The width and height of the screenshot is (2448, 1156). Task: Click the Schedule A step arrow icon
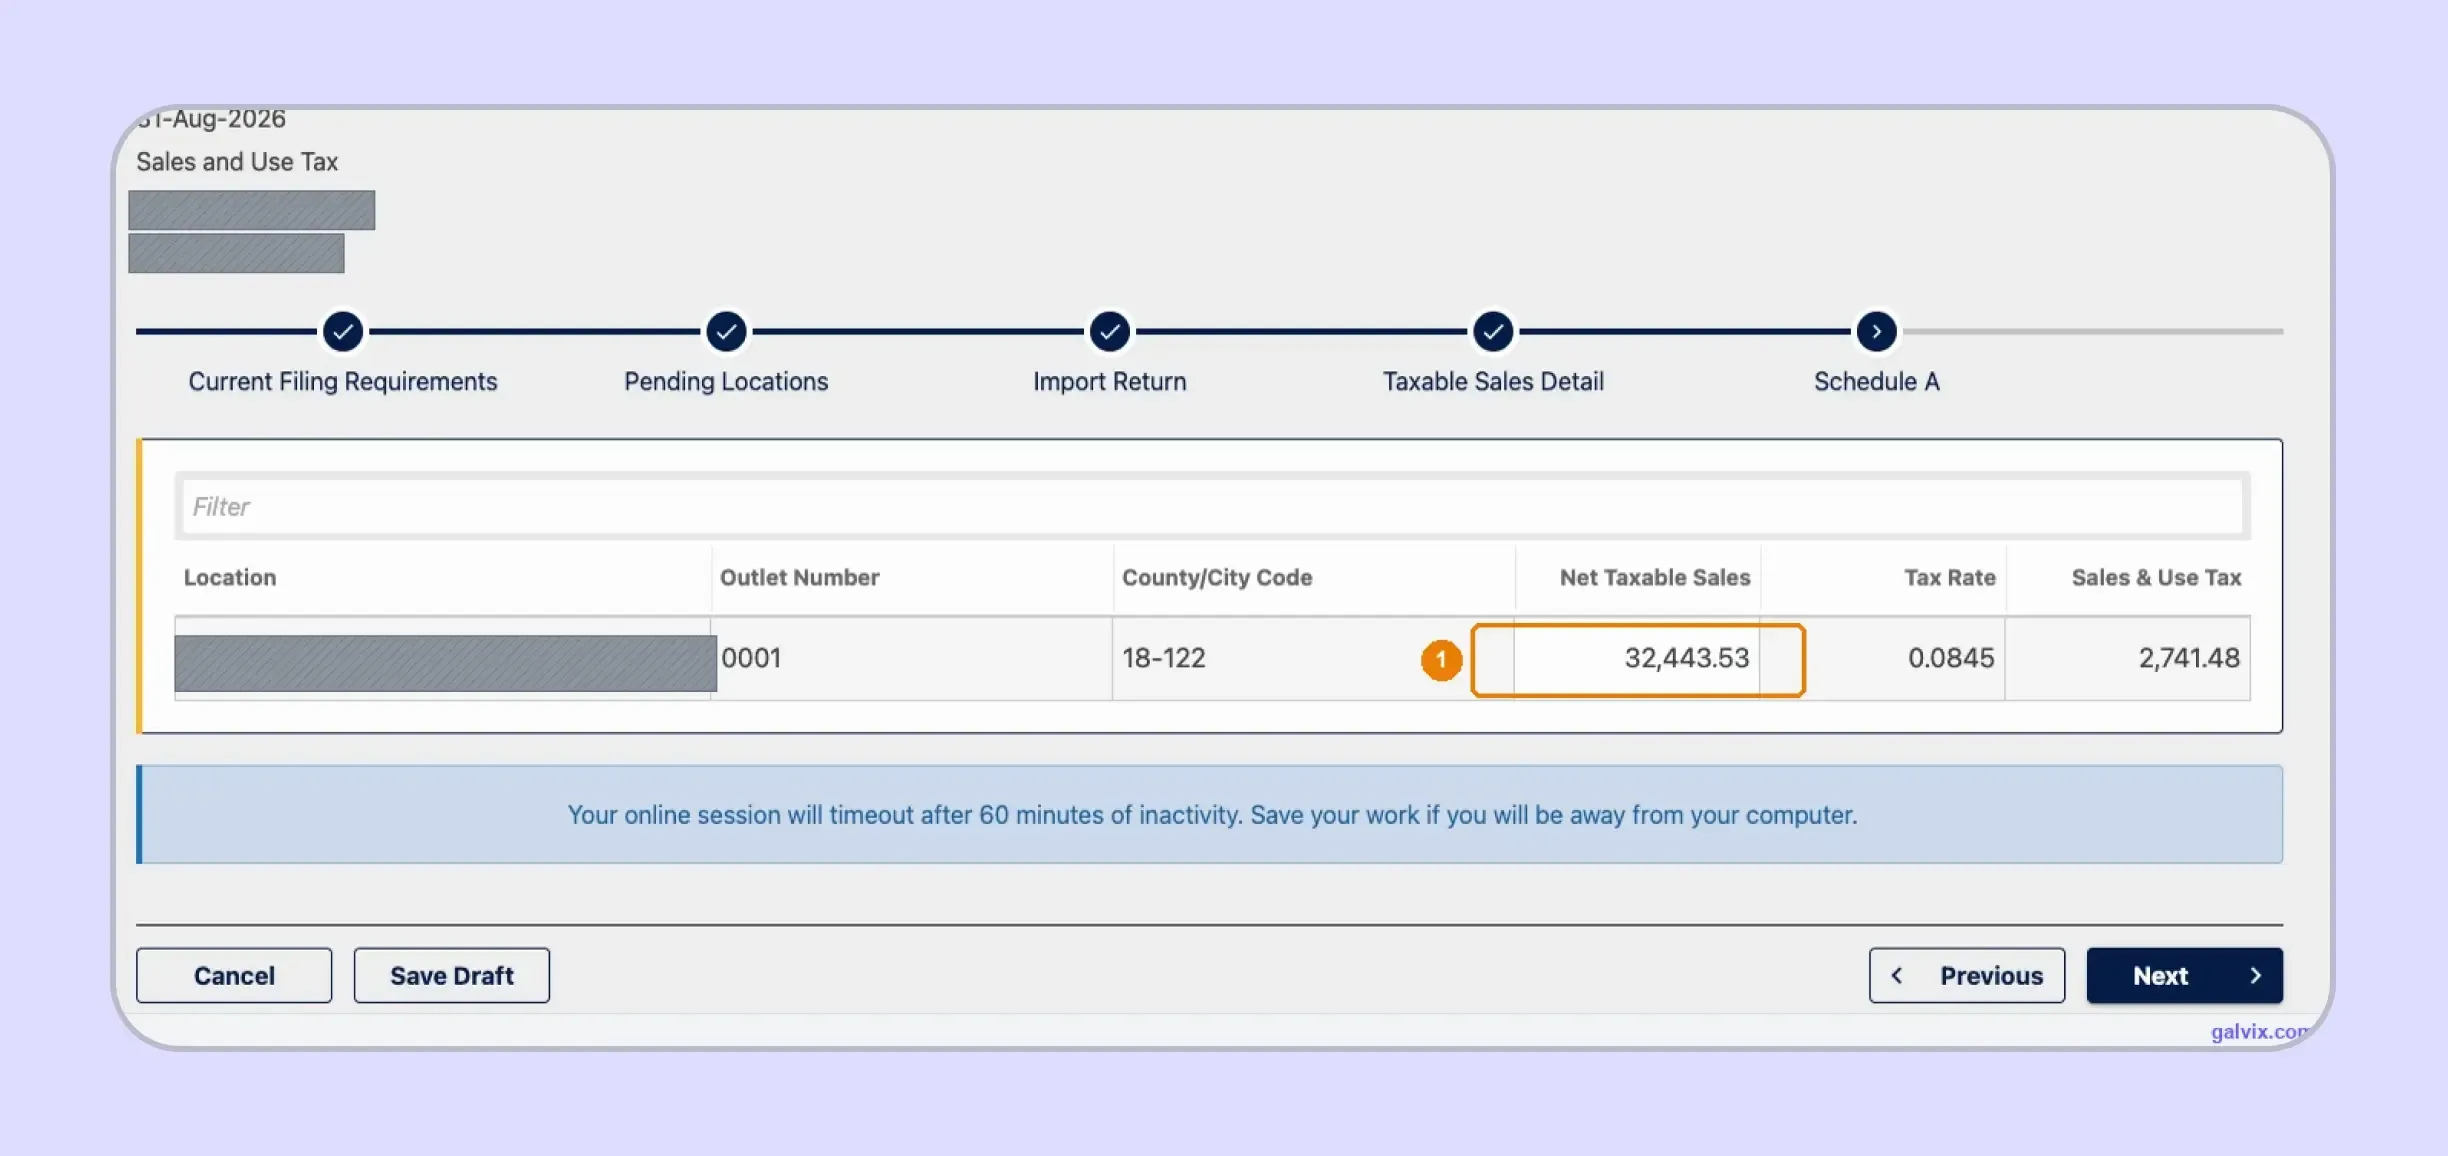point(1876,331)
